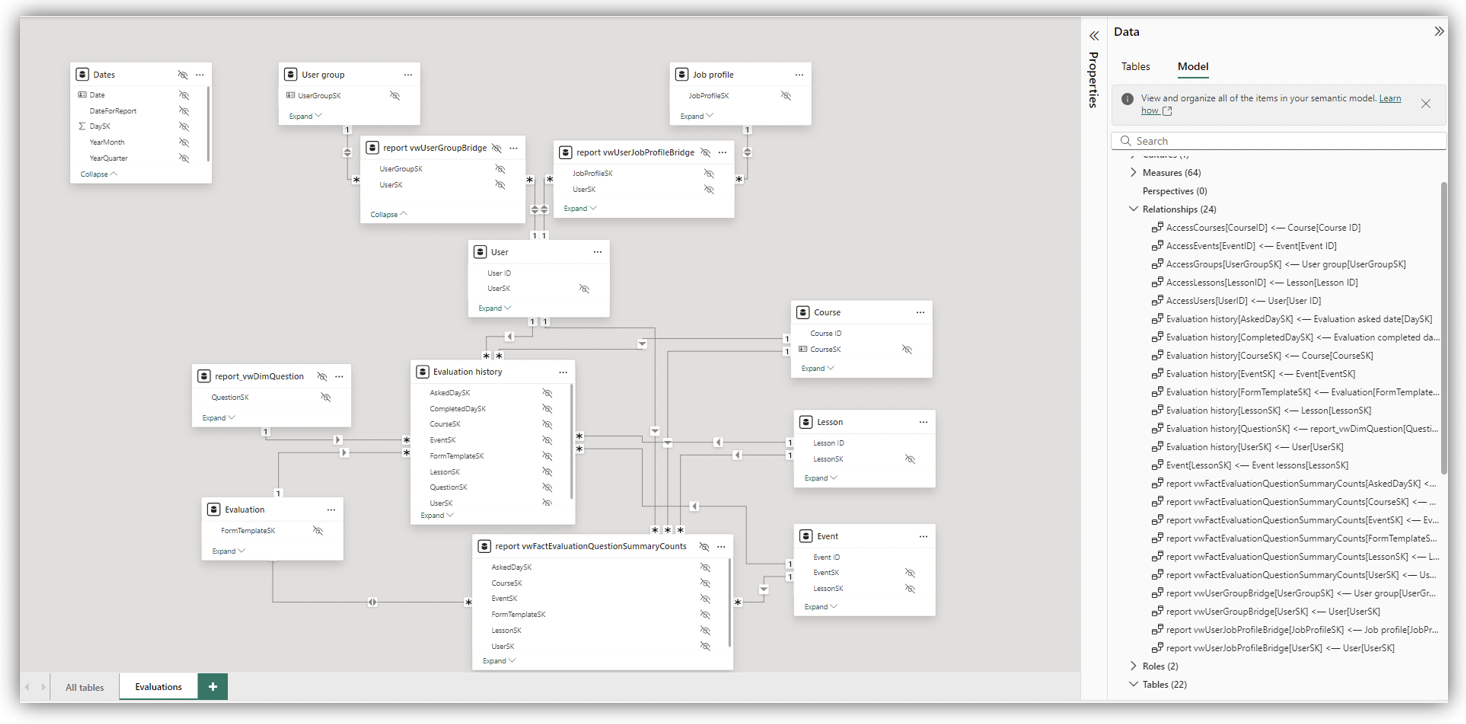
Task: Select Perspectives (0) in the model tree
Action: coord(1175,191)
